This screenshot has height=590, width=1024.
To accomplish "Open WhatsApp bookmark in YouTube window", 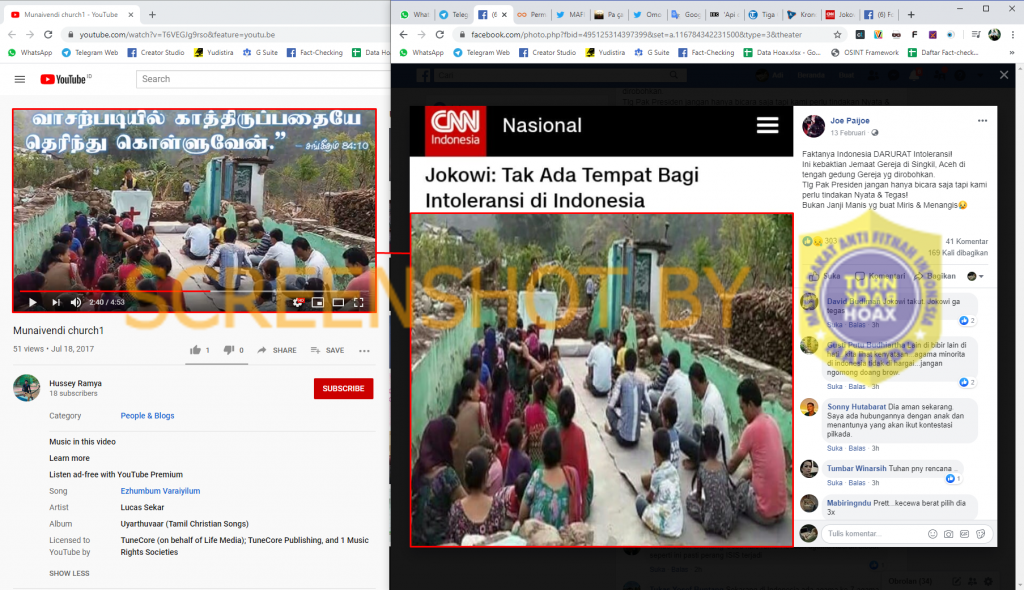I will [30, 52].
